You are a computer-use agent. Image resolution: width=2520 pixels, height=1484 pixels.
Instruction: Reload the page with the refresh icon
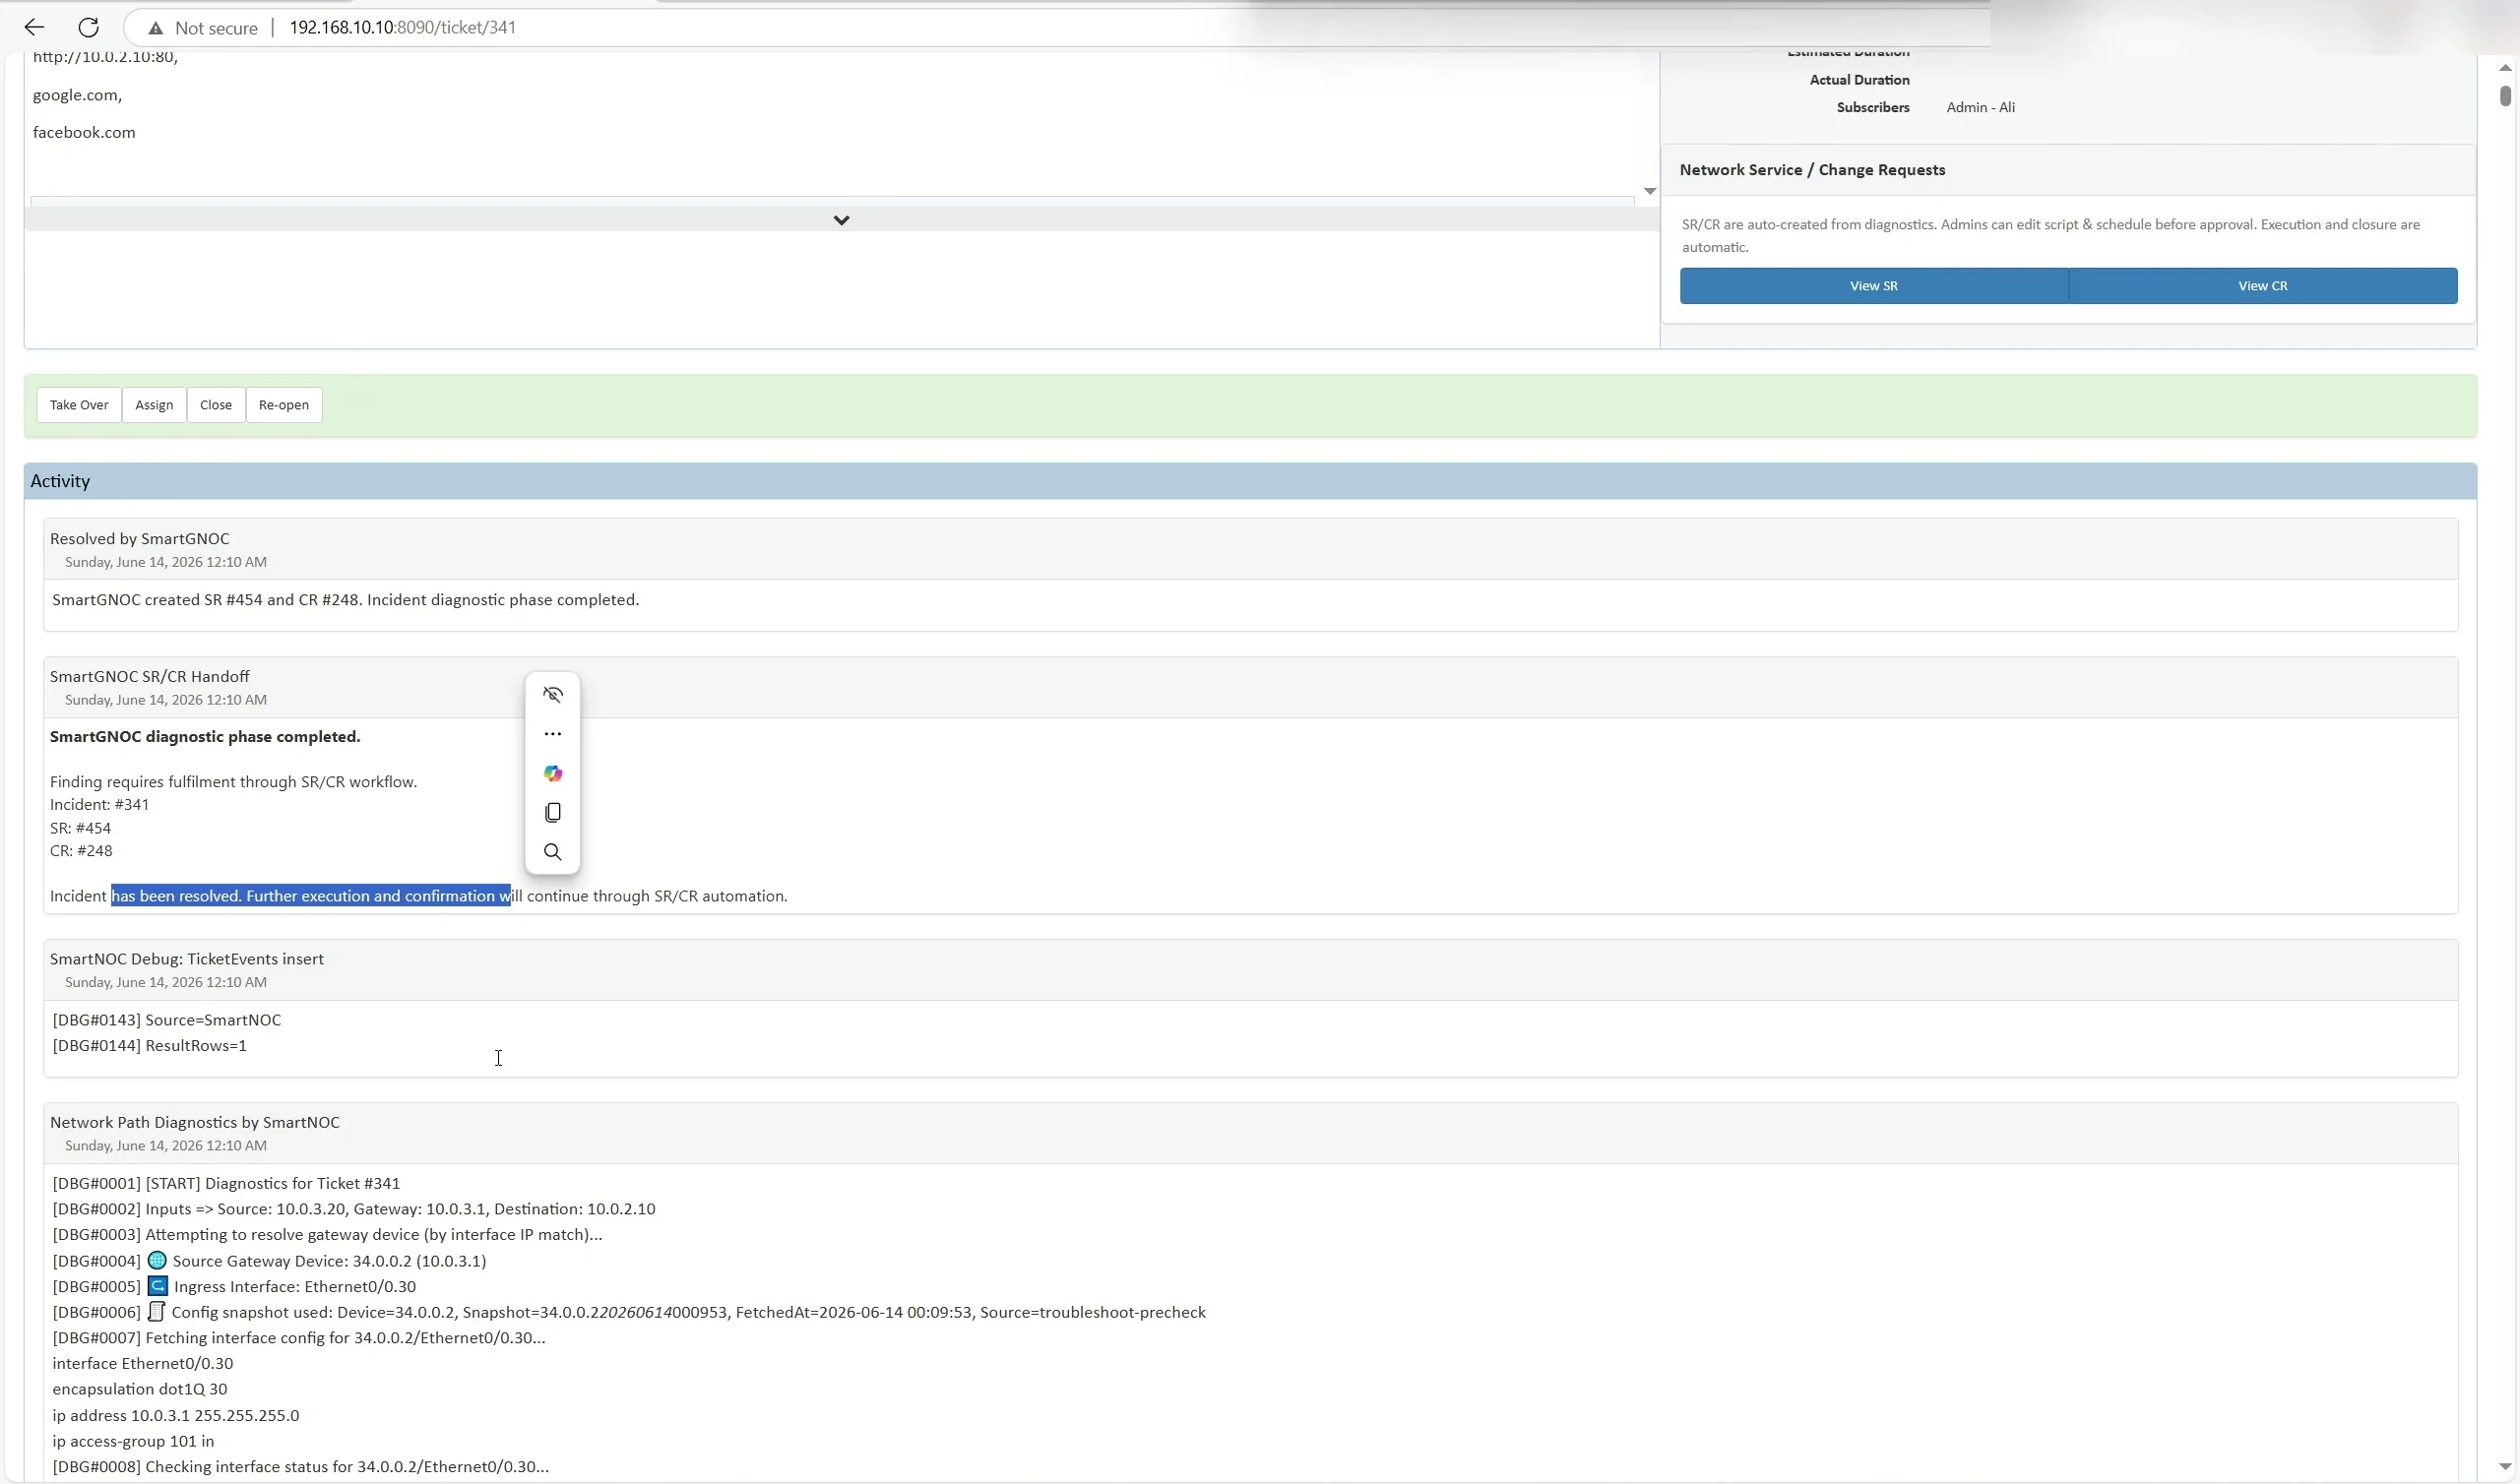point(88,27)
